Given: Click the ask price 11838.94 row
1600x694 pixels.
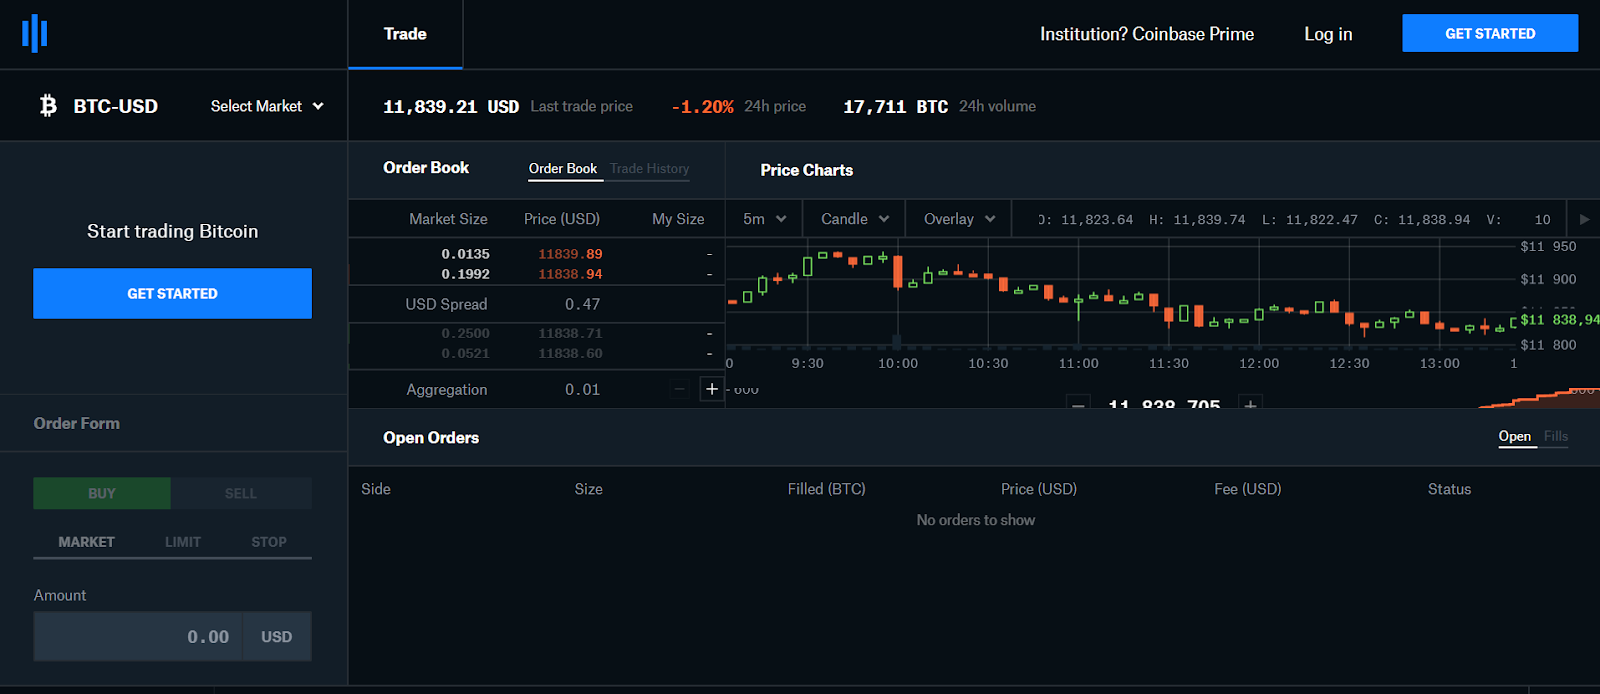Looking at the screenshot, I should click(x=536, y=274).
